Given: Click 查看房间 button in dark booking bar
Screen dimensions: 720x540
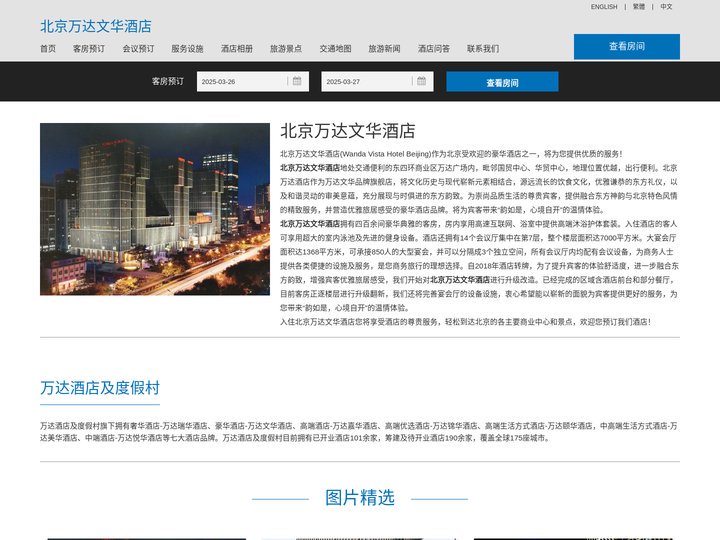Looking at the screenshot, I should [502, 82].
